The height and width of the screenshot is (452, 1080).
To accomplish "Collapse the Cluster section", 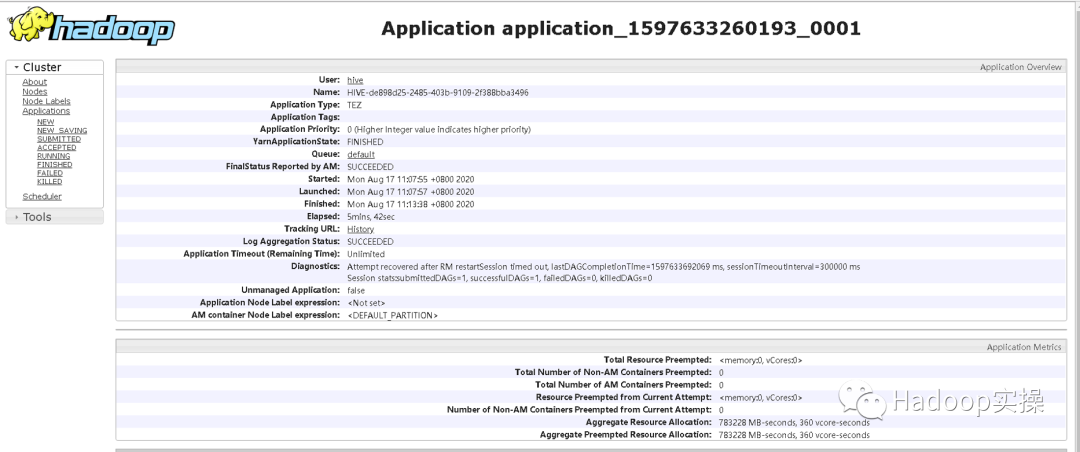I will click(x=54, y=68).
